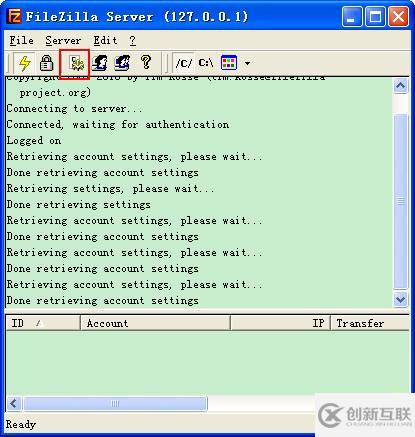Open the File menu
Viewport: 415px width, 437px height.
click(x=21, y=41)
